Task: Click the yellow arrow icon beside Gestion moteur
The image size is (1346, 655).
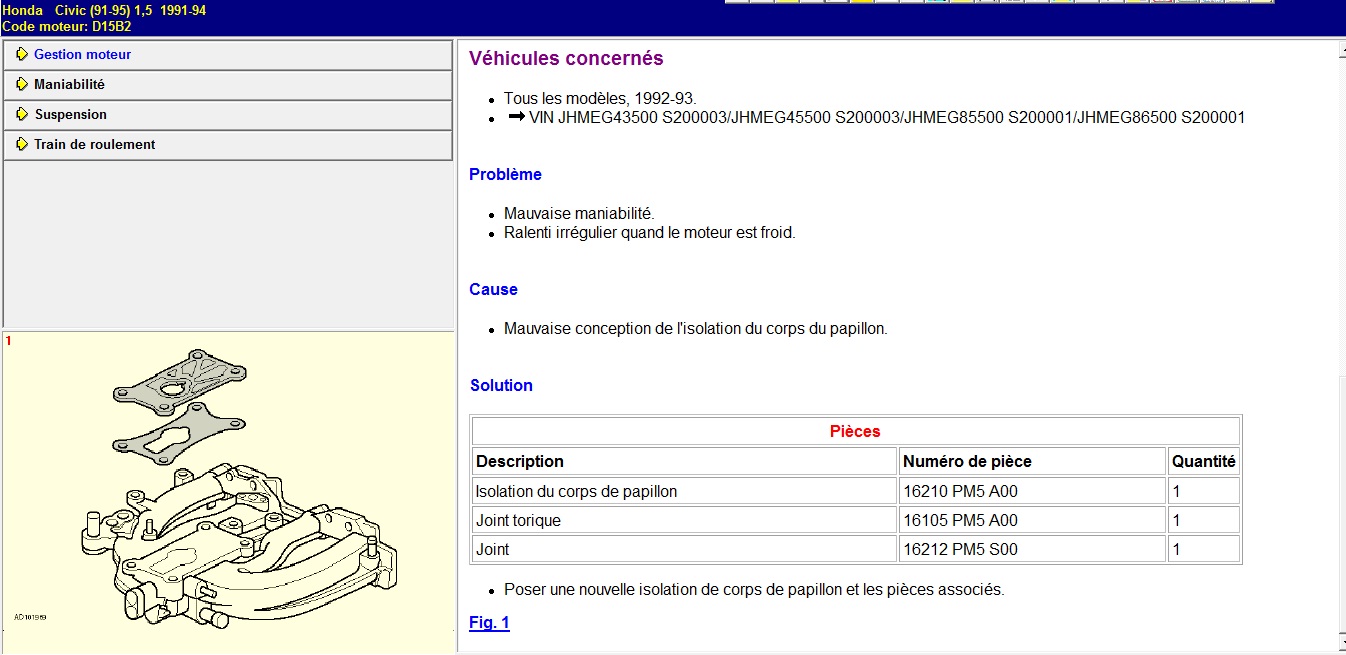Action: pos(22,55)
